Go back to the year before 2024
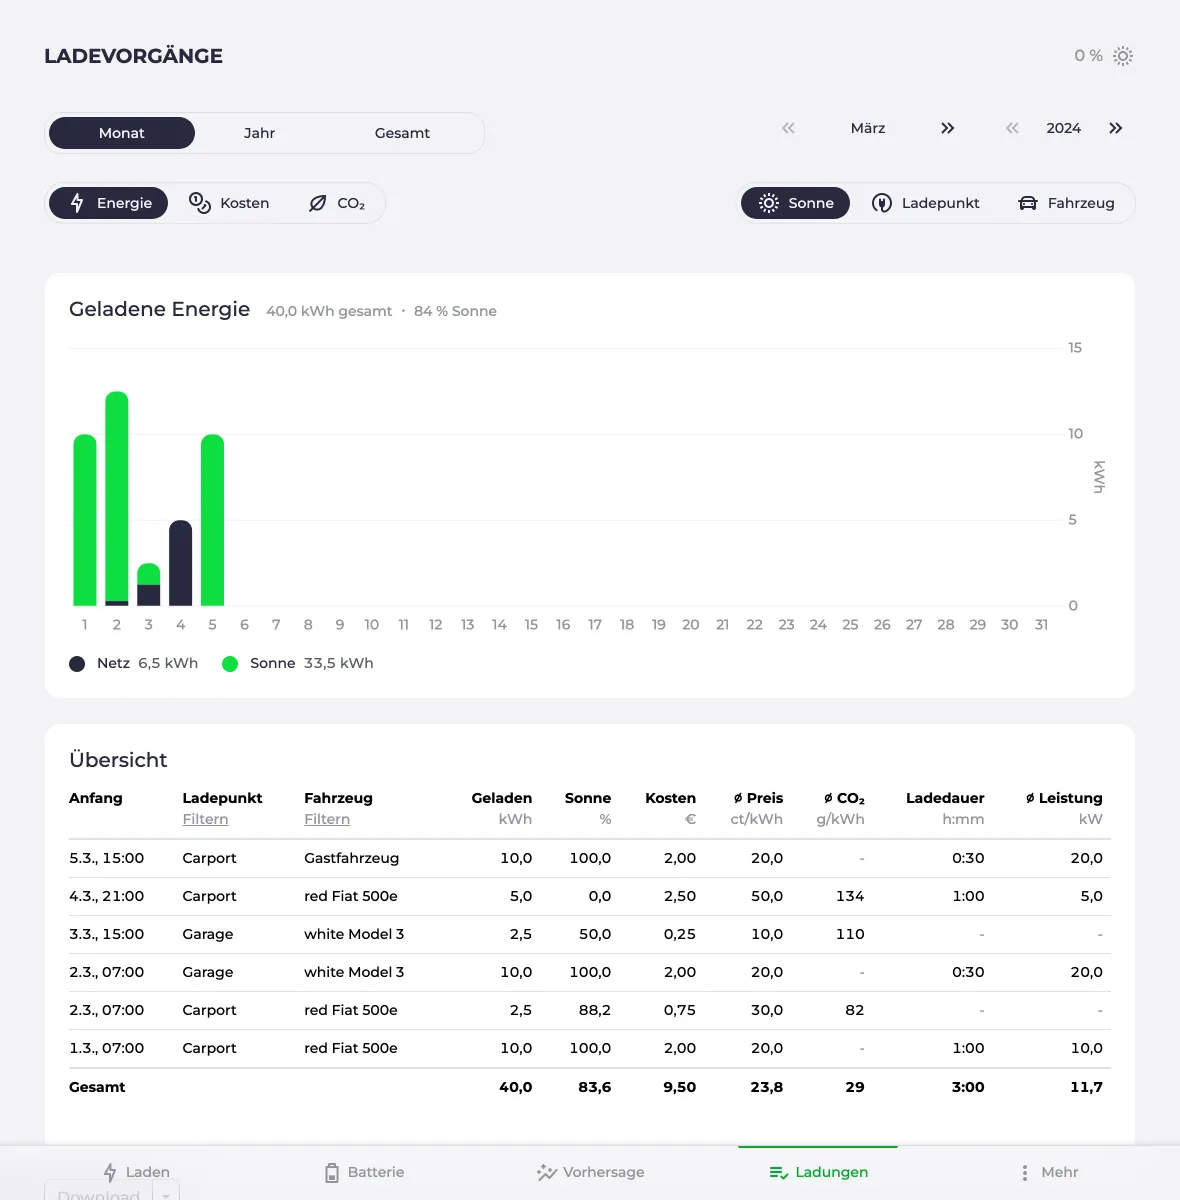The height and width of the screenshot is (1200, 1180). click(x=1012, y=128)
